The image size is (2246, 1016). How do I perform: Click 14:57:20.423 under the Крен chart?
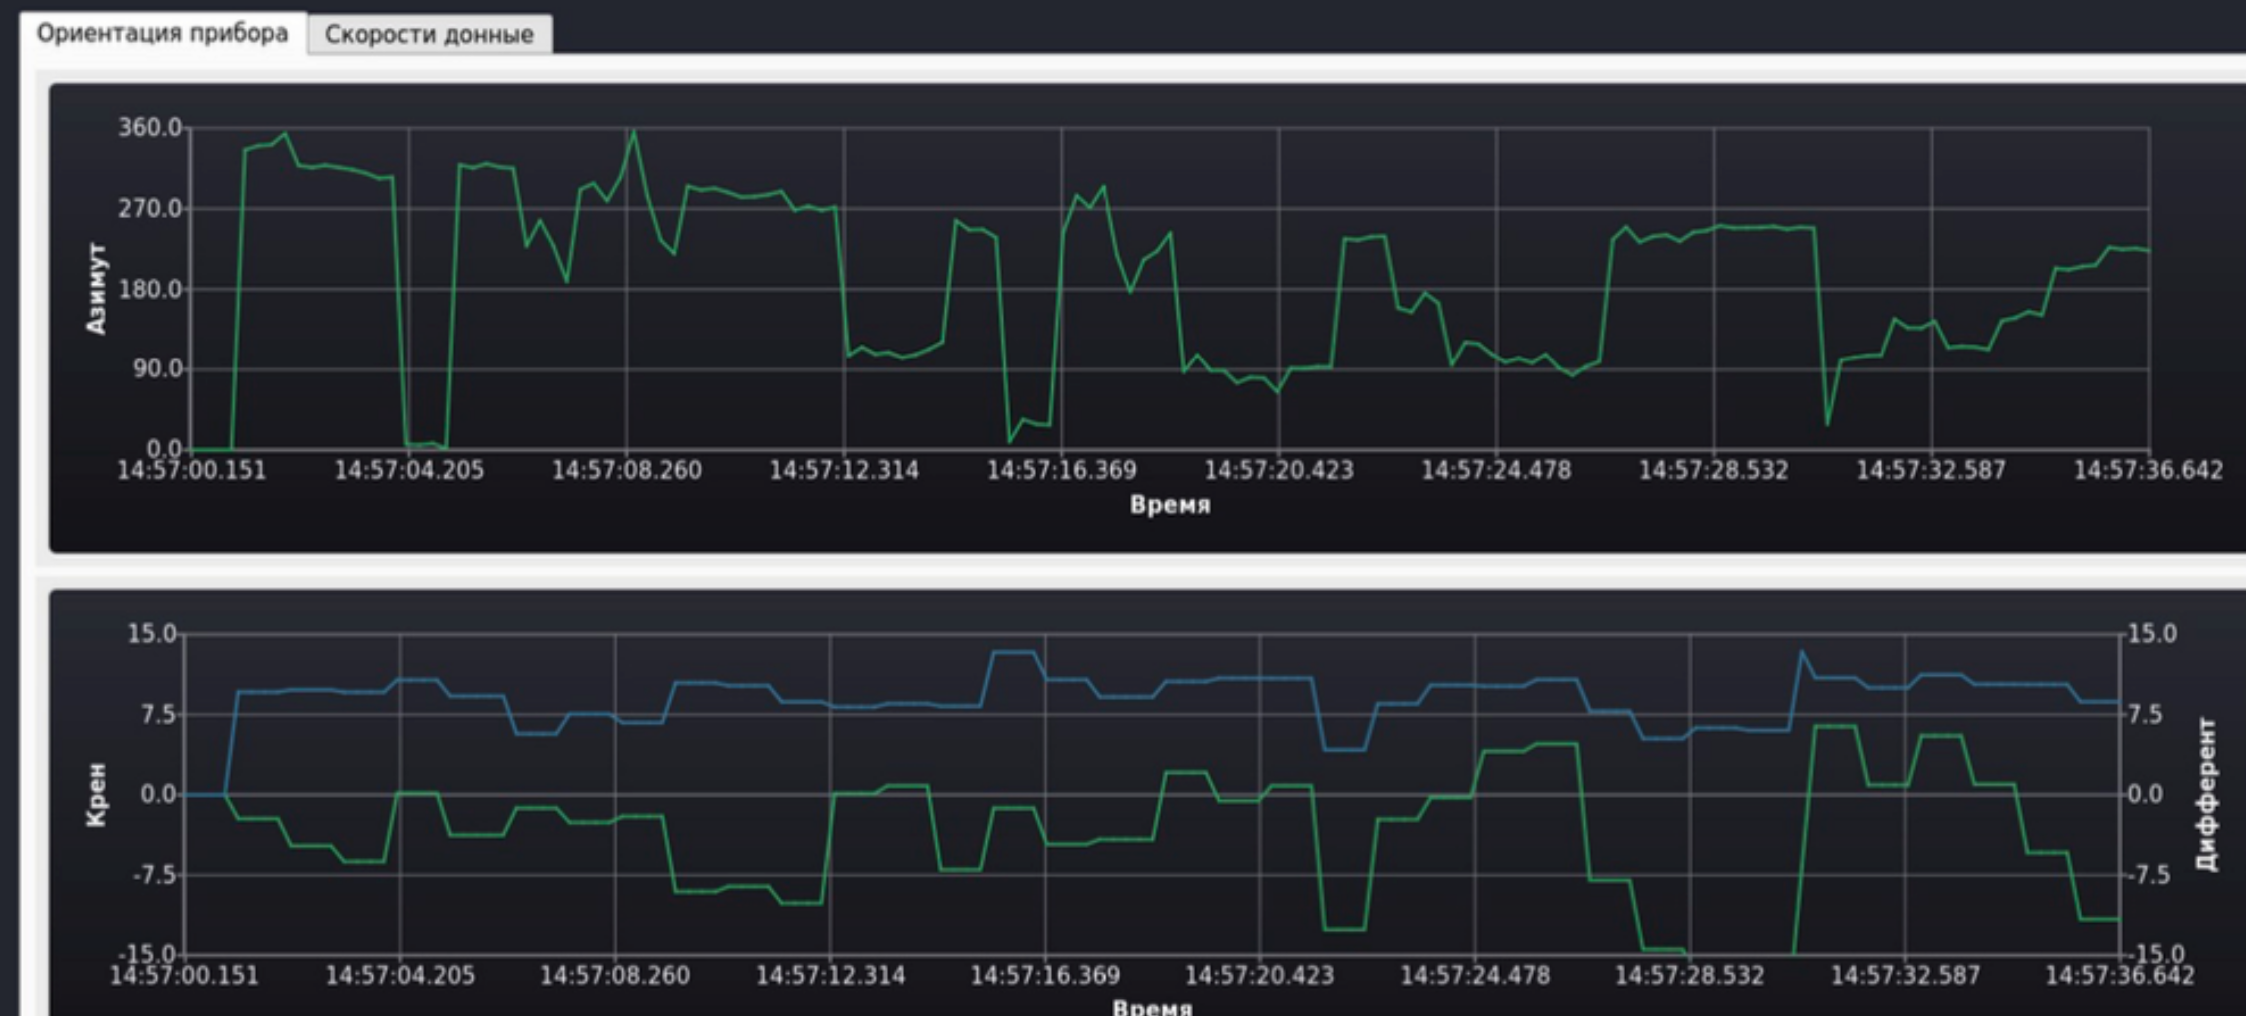[1260, 976]
